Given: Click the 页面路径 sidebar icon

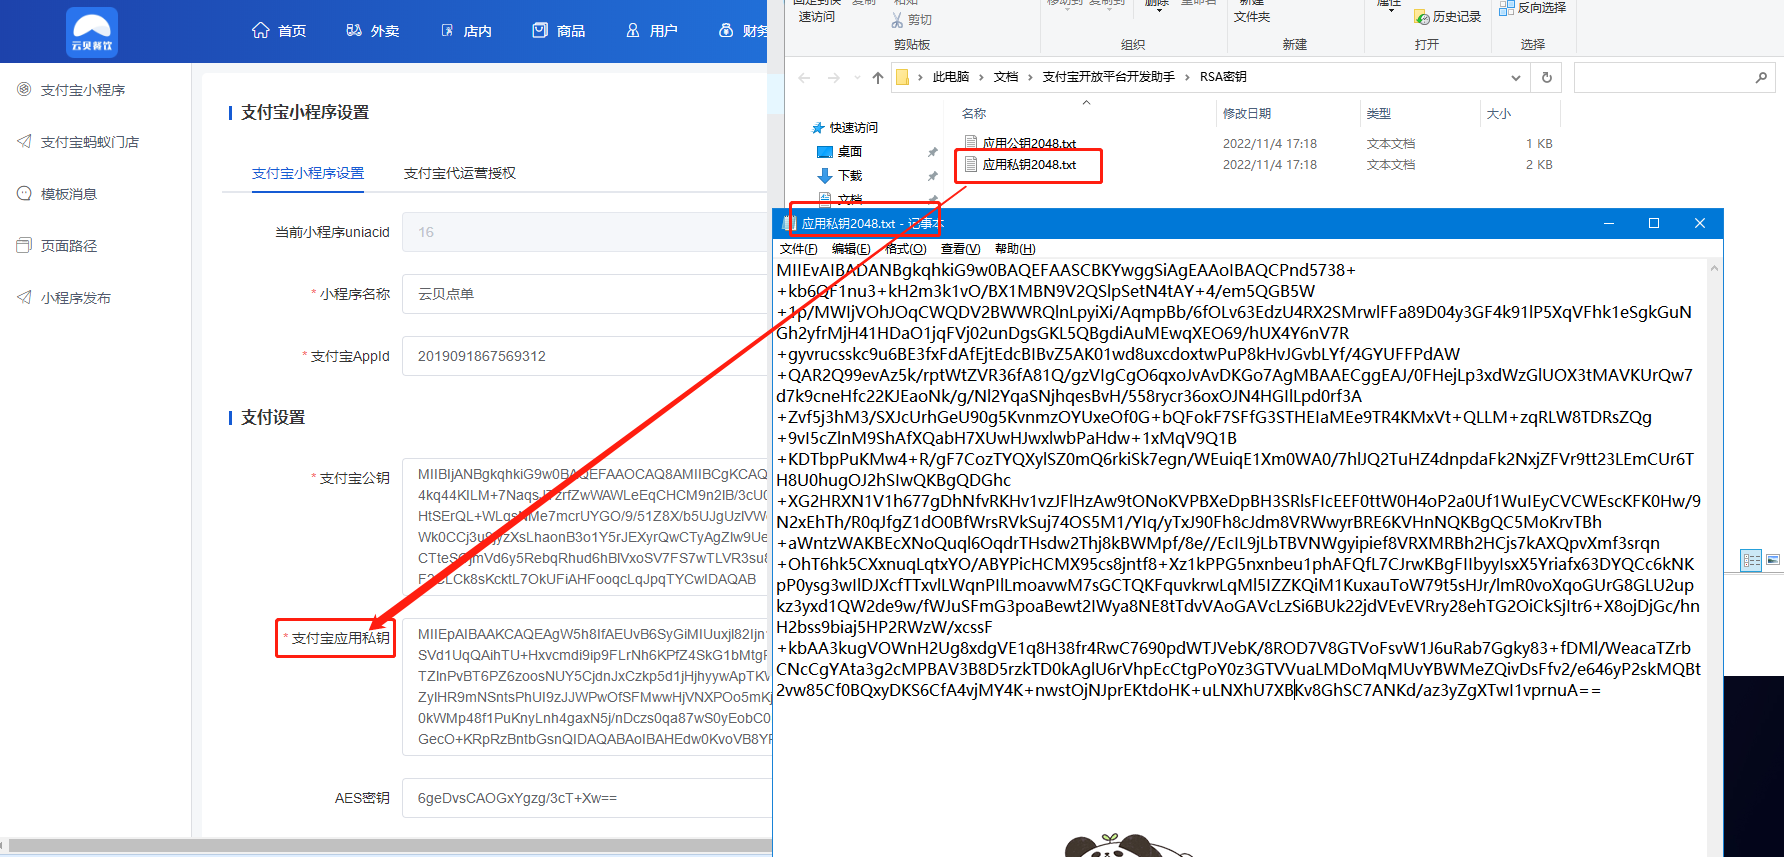Looking at the screenshot, I should (x=24, y=245).
